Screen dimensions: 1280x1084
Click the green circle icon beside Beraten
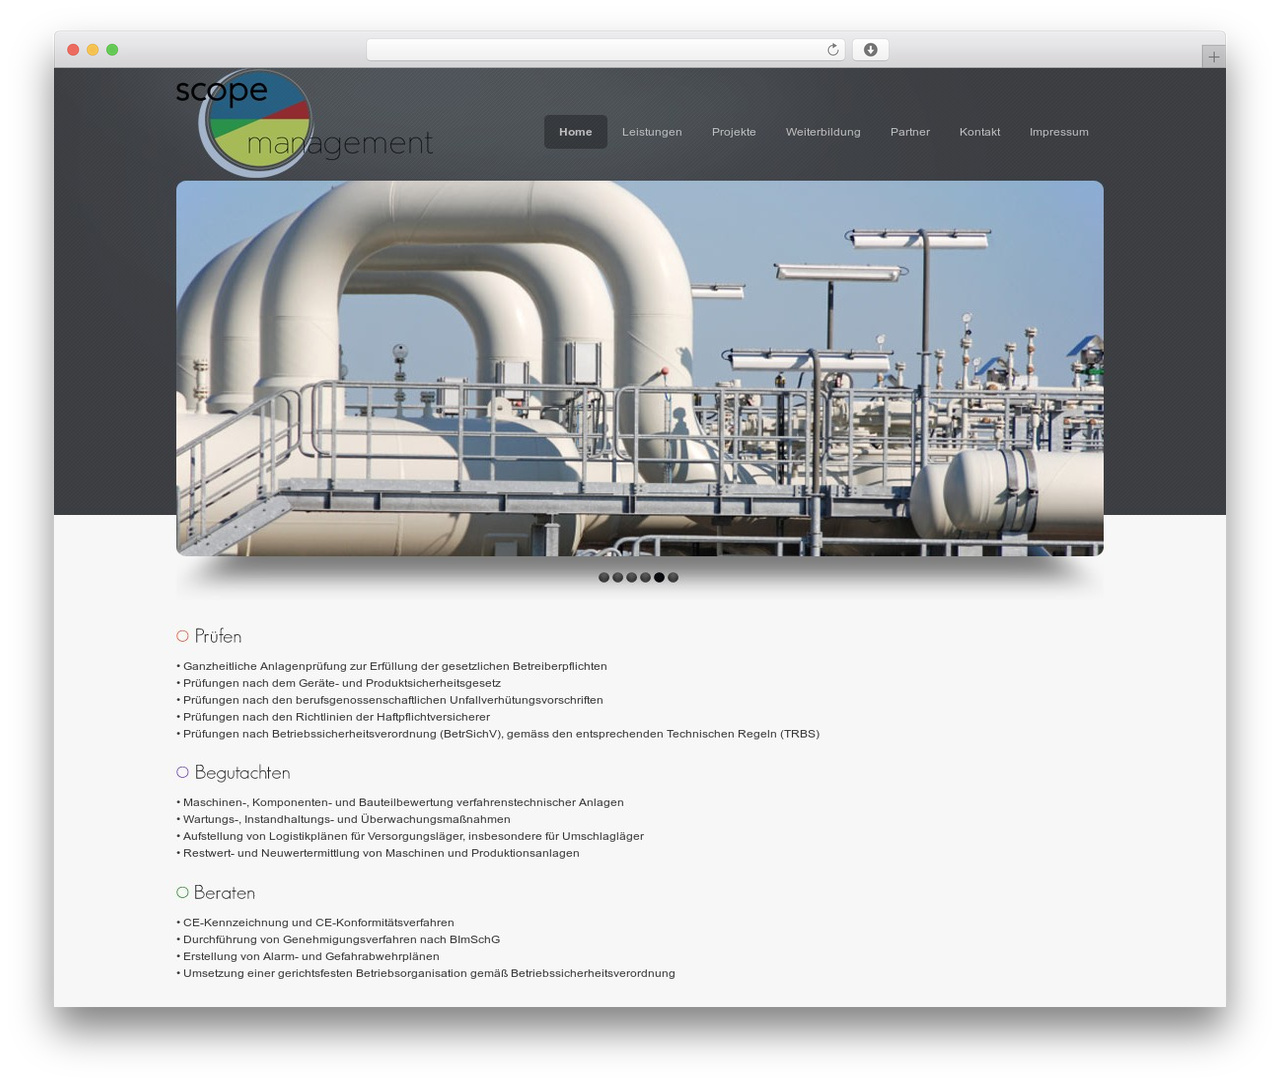[x=182, y=892]
